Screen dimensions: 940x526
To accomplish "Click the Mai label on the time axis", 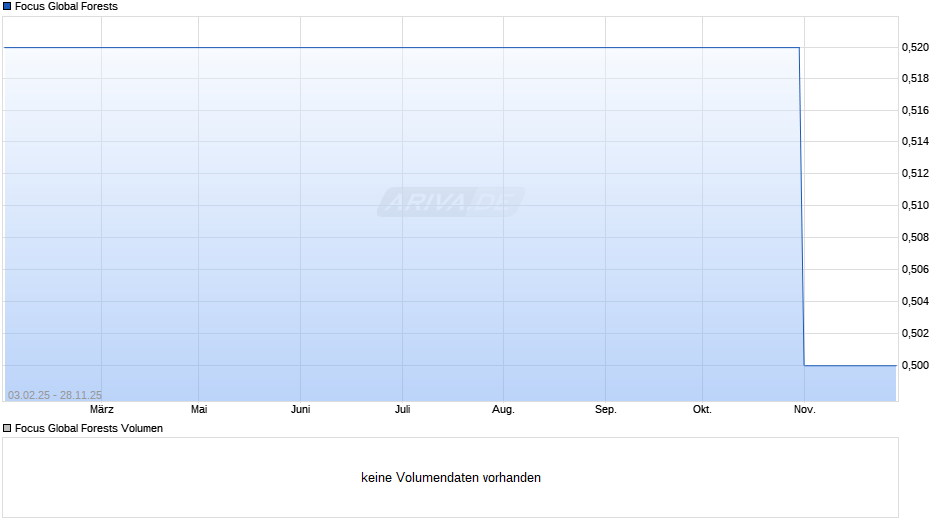I will click(x=199, y=410).
